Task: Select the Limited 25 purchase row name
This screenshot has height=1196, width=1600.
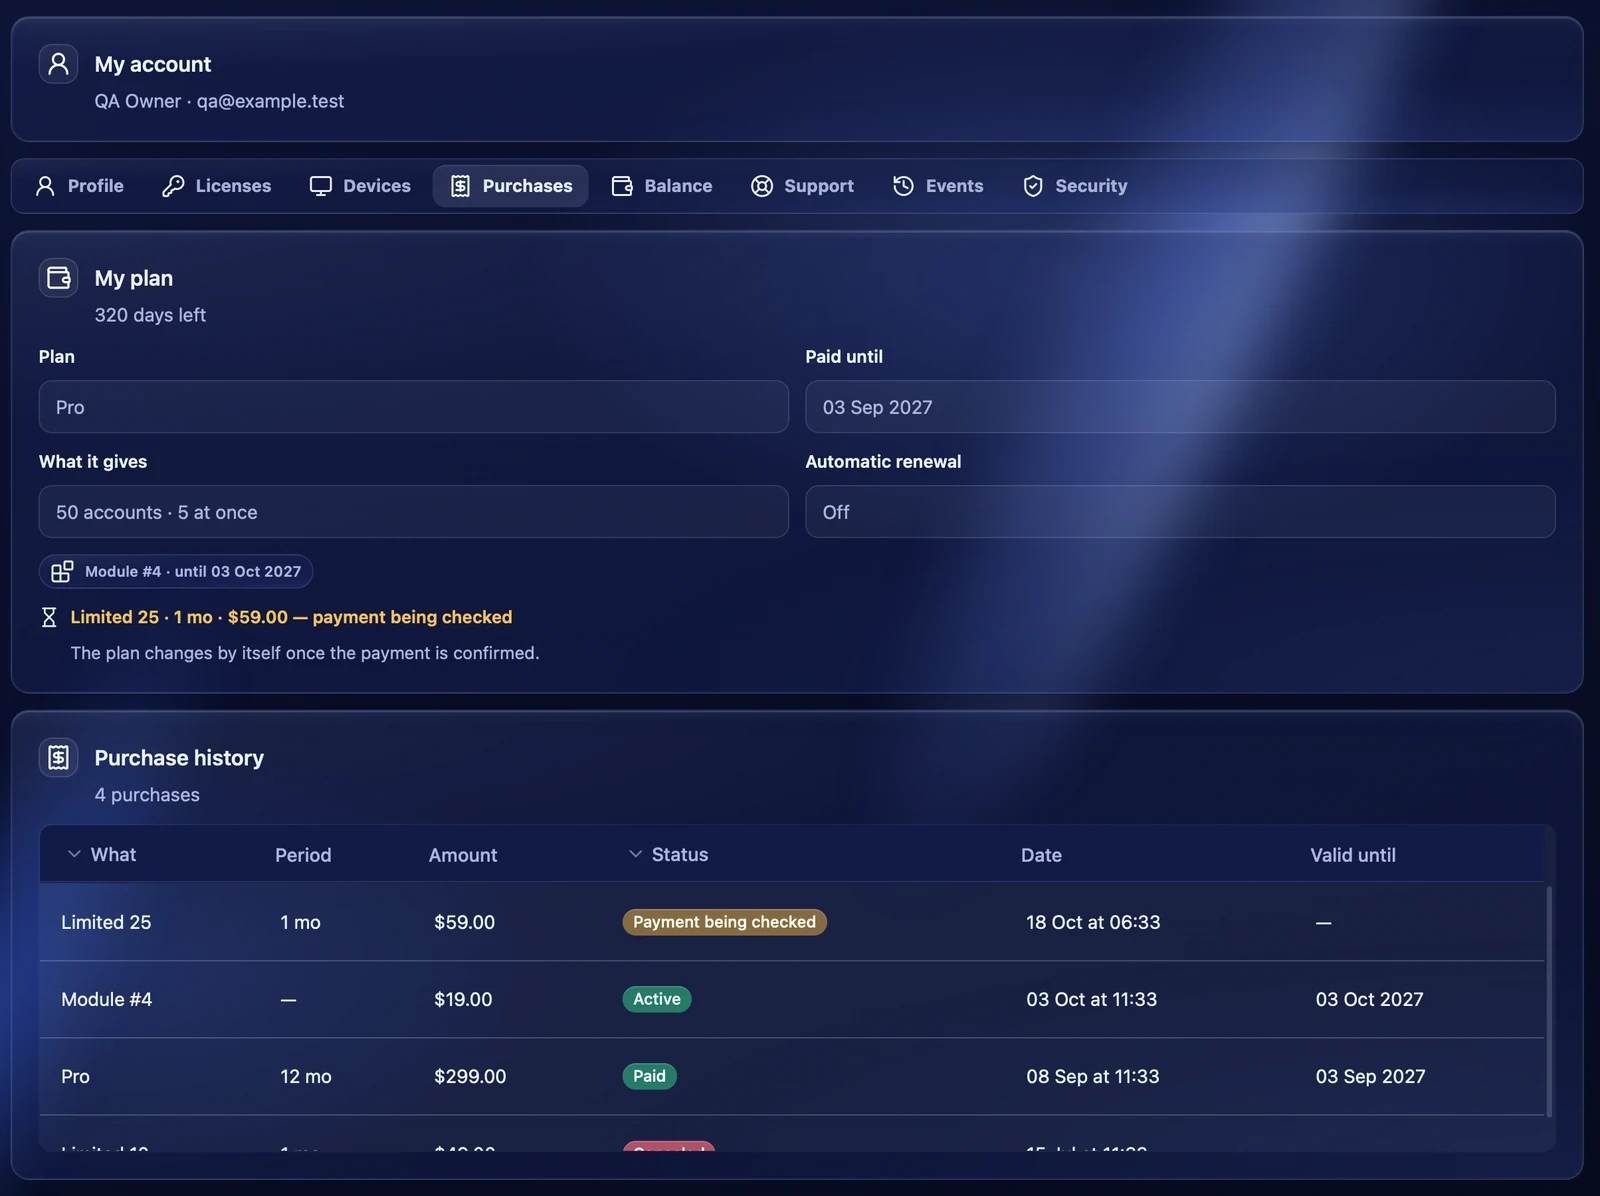Action: coord(106,922)
